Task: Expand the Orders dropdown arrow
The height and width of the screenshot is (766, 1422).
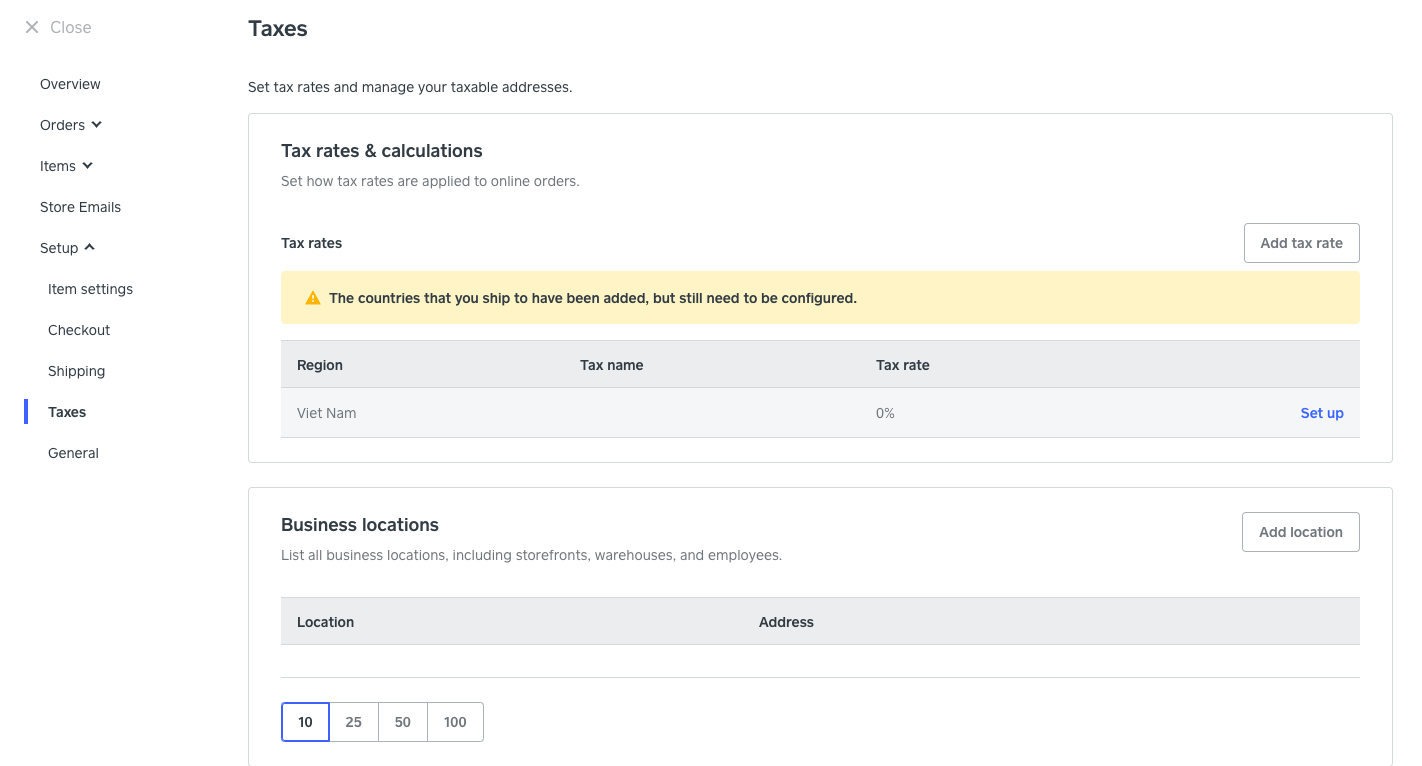Action: click(x=98, y=125)
